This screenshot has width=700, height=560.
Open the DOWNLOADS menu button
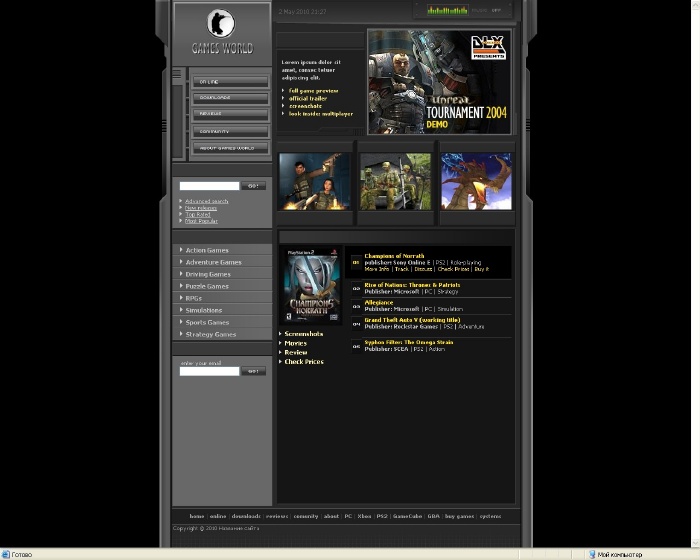coord(231,98)
